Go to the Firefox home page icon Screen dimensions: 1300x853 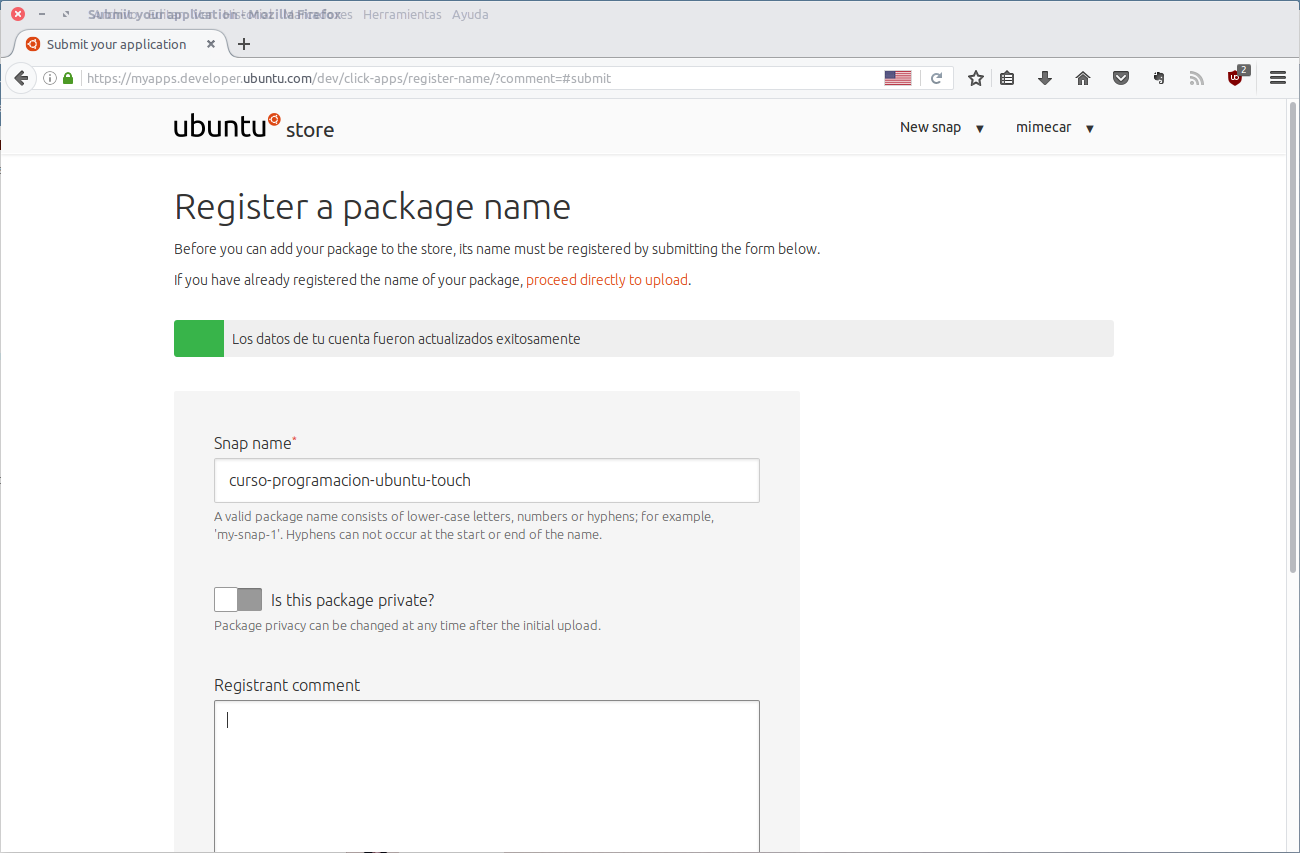[1082, 78]
